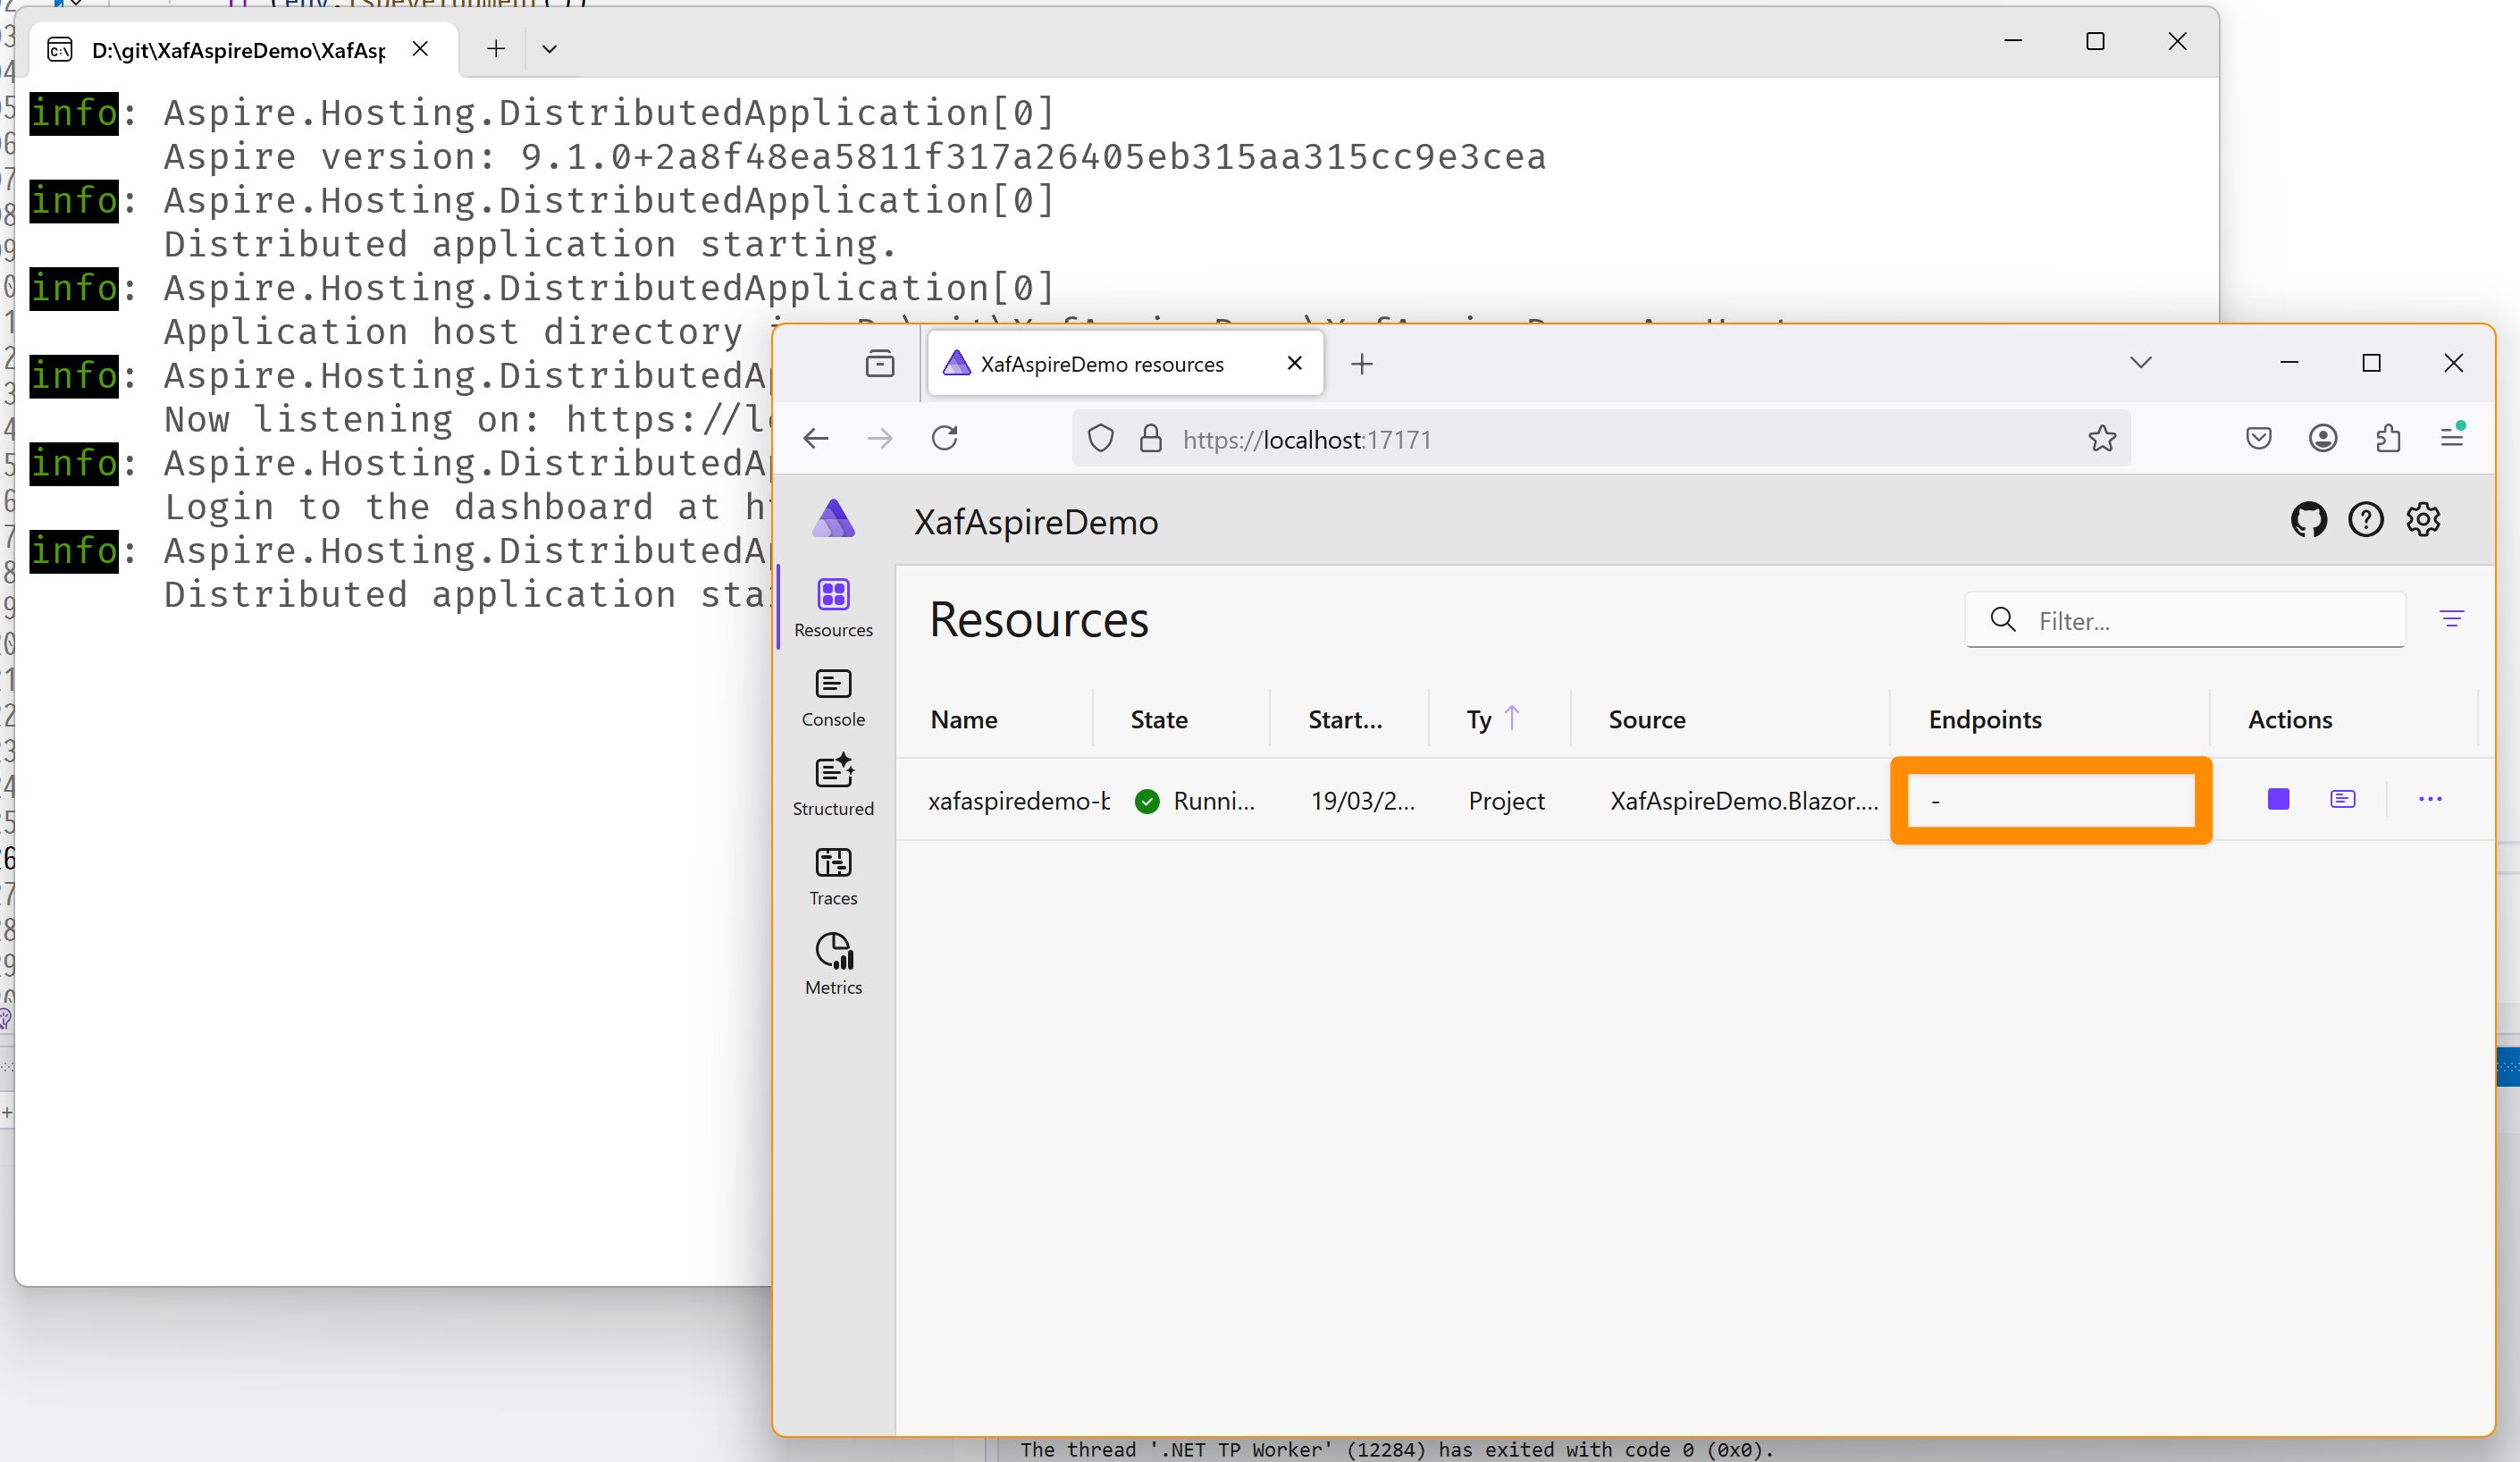
Task: Open the Metrics page
Action: pos(832,965)
